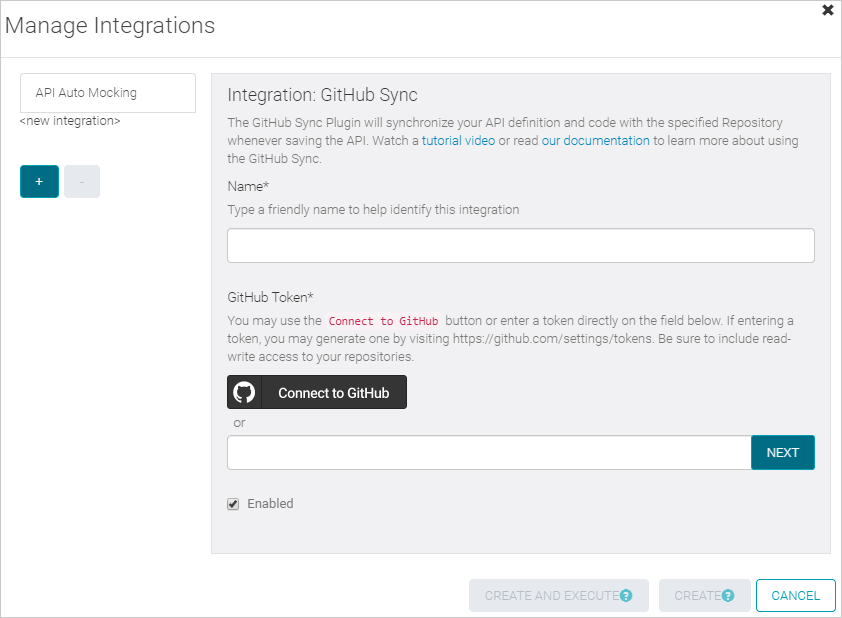Click the help icon on CREATE AND EXECUTE
This screenshot has width=842, height=618.
click(628, 595)
